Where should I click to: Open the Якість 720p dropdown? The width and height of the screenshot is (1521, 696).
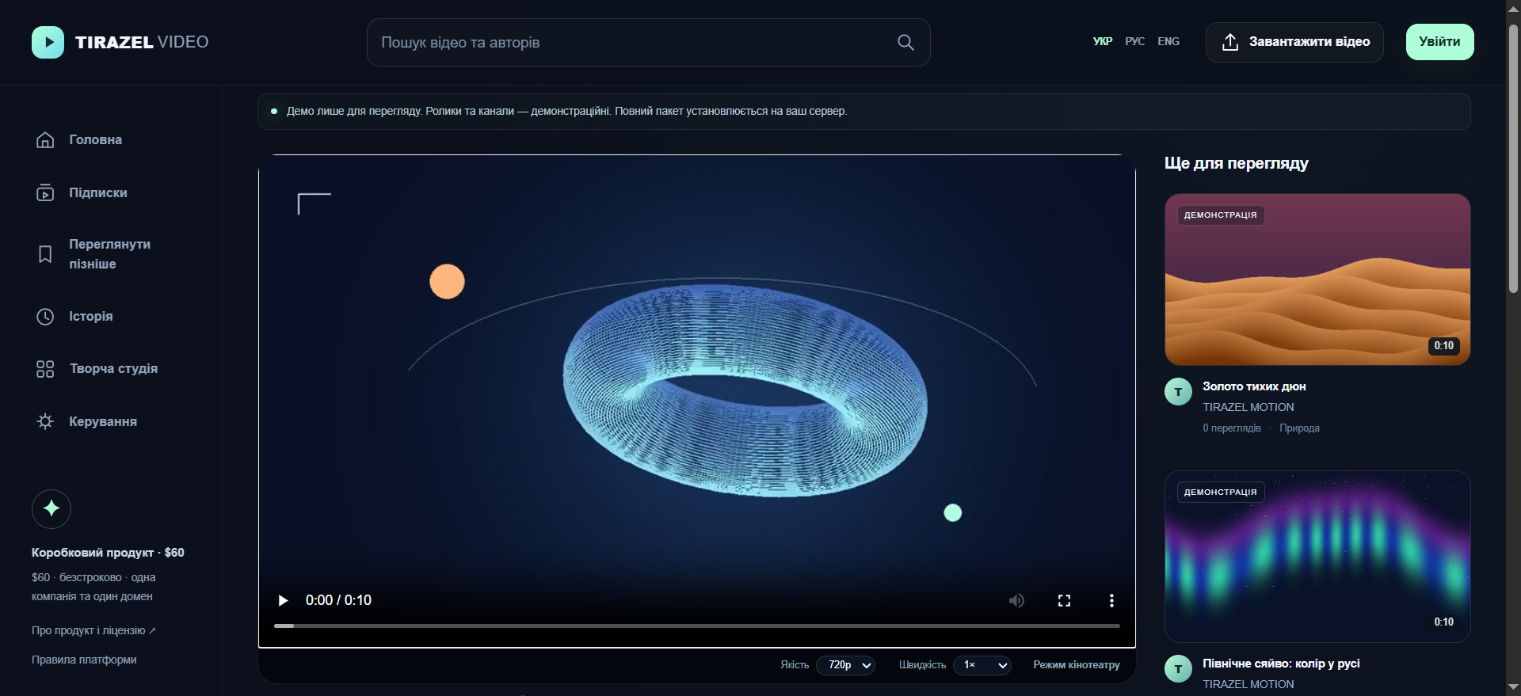click(846, 665)
